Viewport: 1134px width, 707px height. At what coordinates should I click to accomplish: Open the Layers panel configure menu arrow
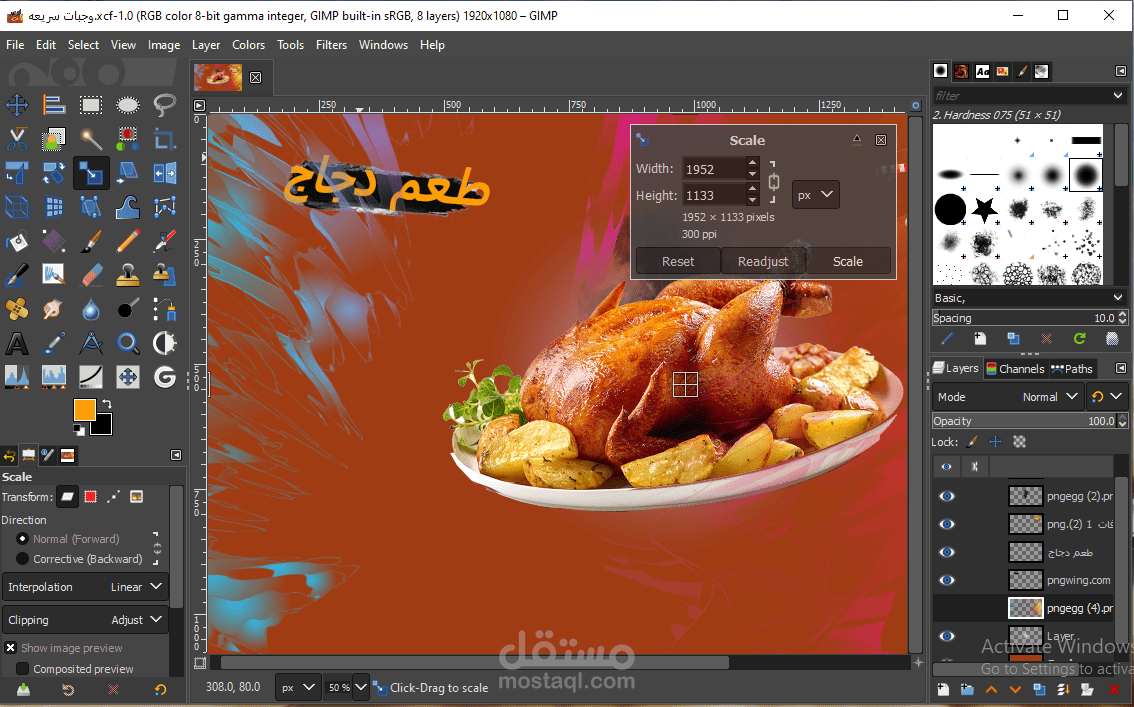(1120, 368)
